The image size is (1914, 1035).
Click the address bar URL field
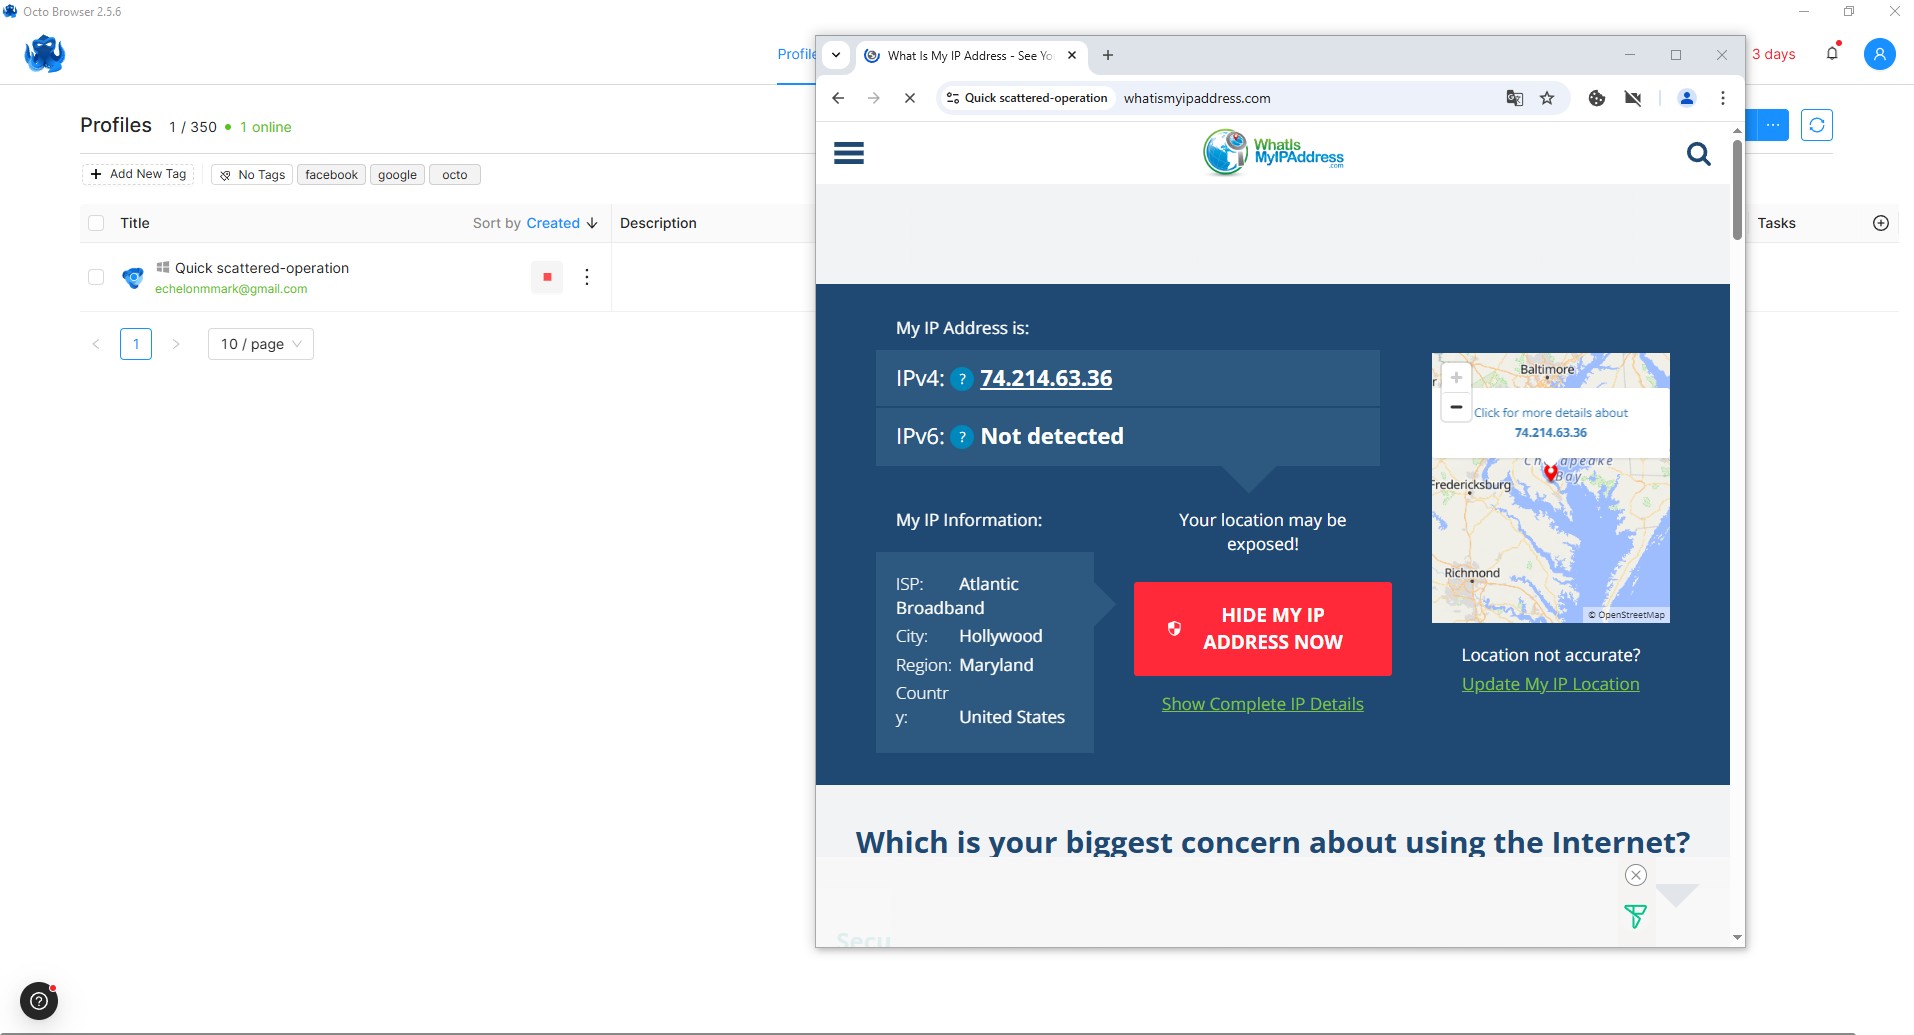pos(1300,98)
